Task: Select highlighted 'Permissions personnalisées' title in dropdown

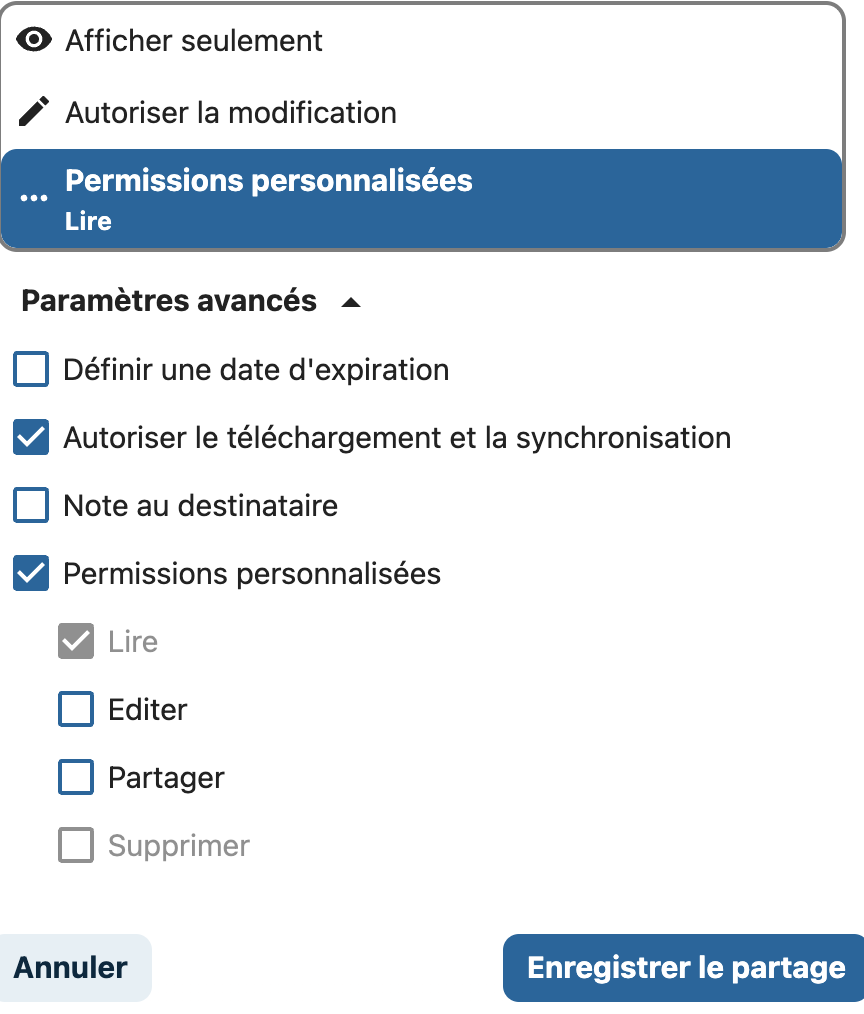Action: tap(269, 180)
